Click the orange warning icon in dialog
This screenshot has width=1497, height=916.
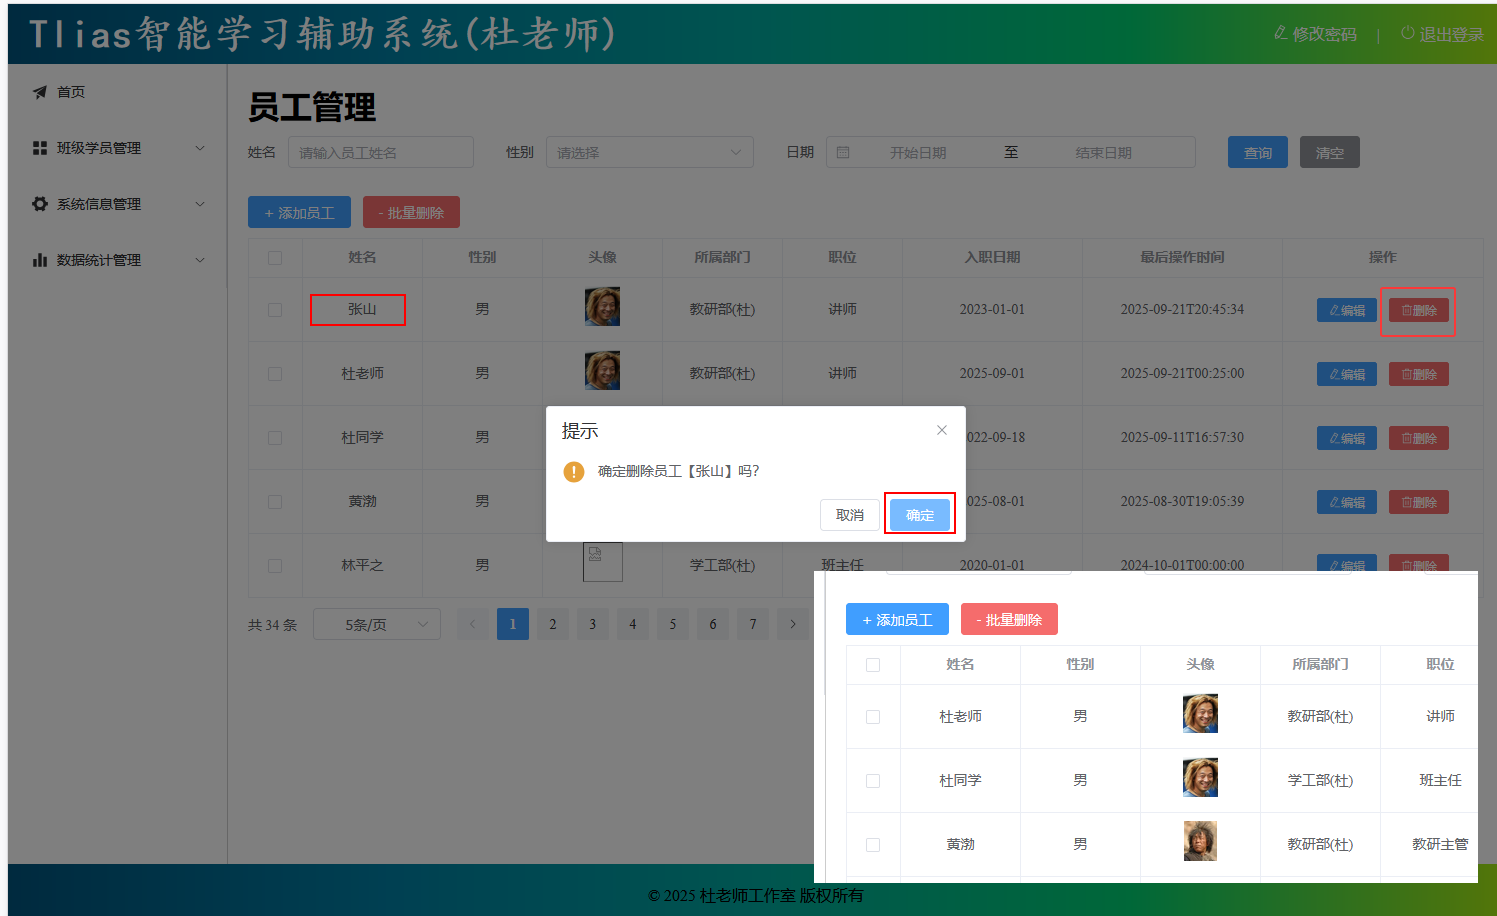coord(574,472)
